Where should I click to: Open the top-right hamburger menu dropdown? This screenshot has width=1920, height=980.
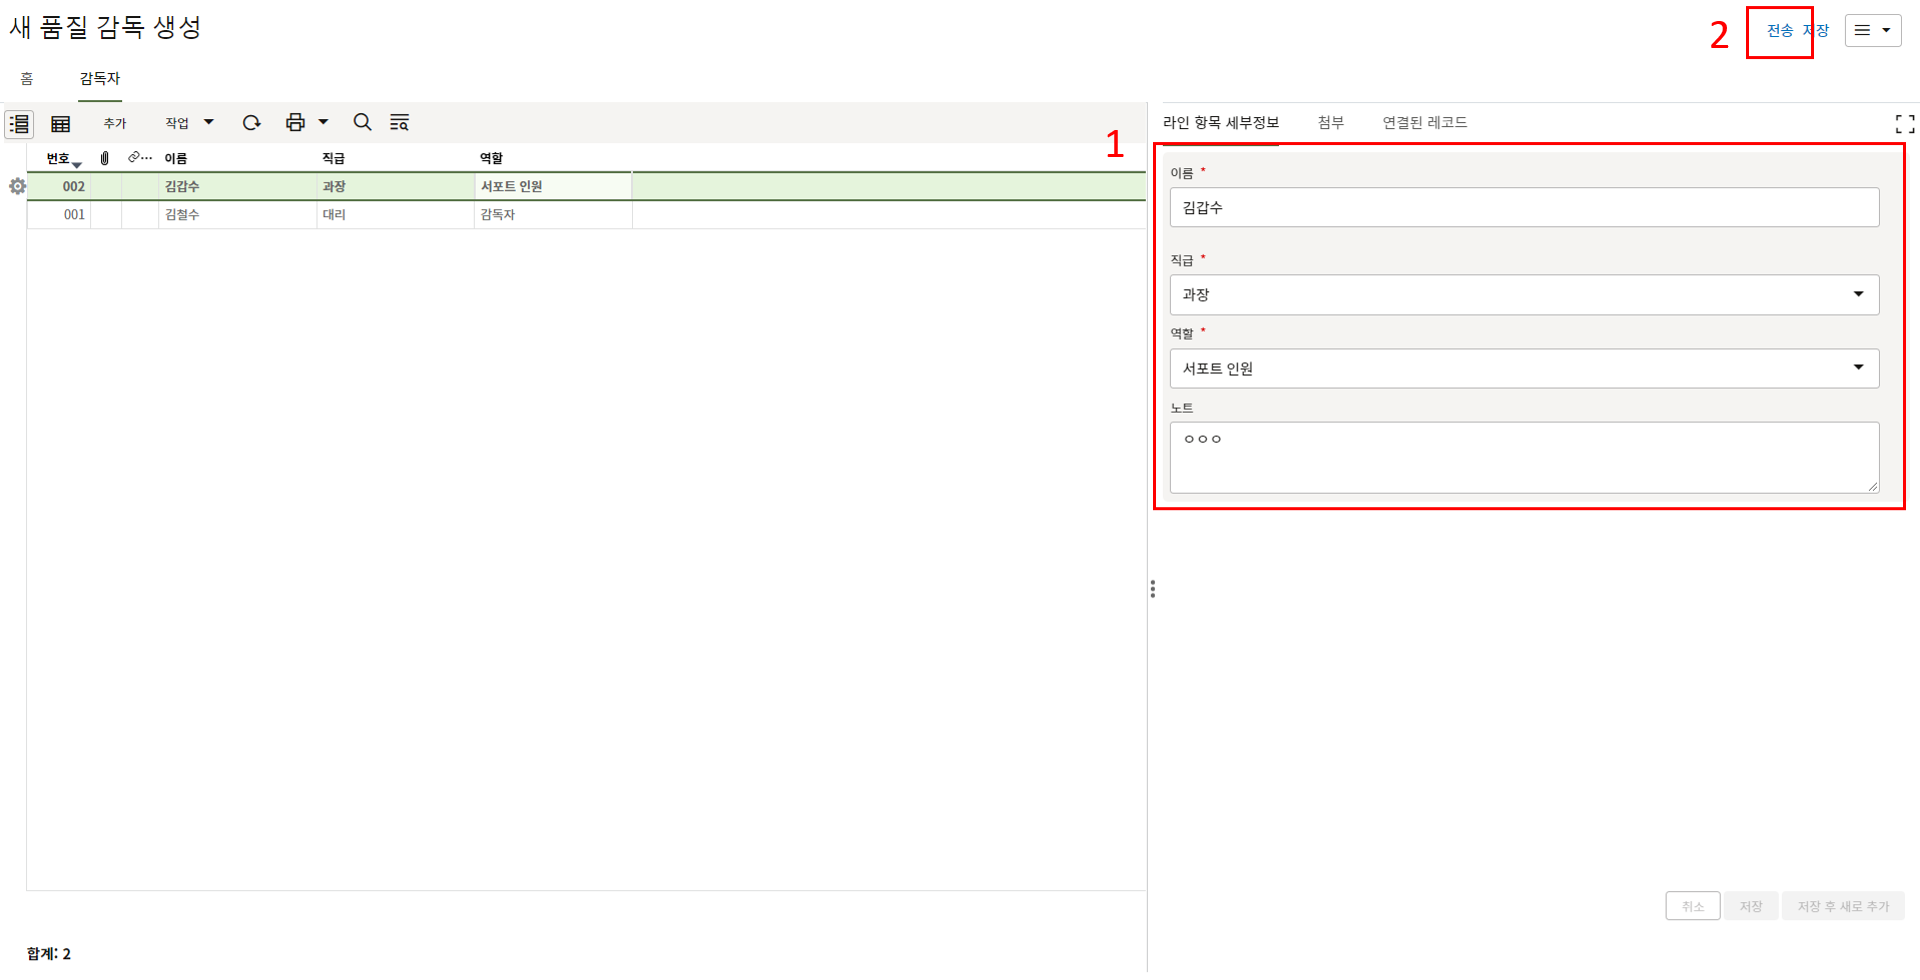coord(1872,30)
